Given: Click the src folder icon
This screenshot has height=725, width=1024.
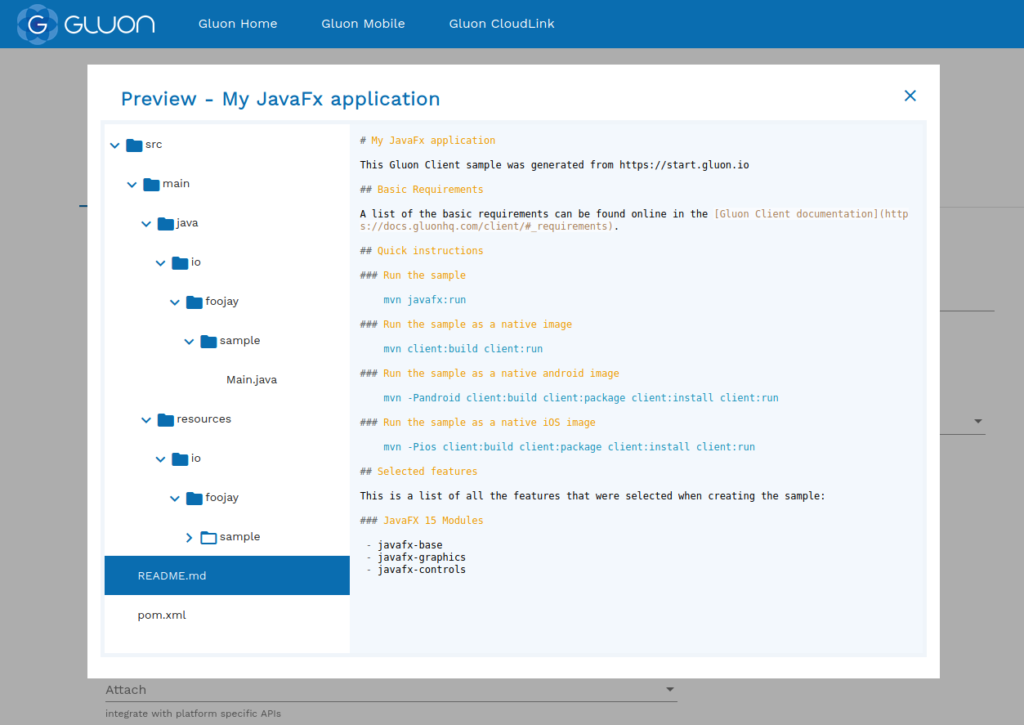Looking at the screenshot, I should (x=134, y=144).
